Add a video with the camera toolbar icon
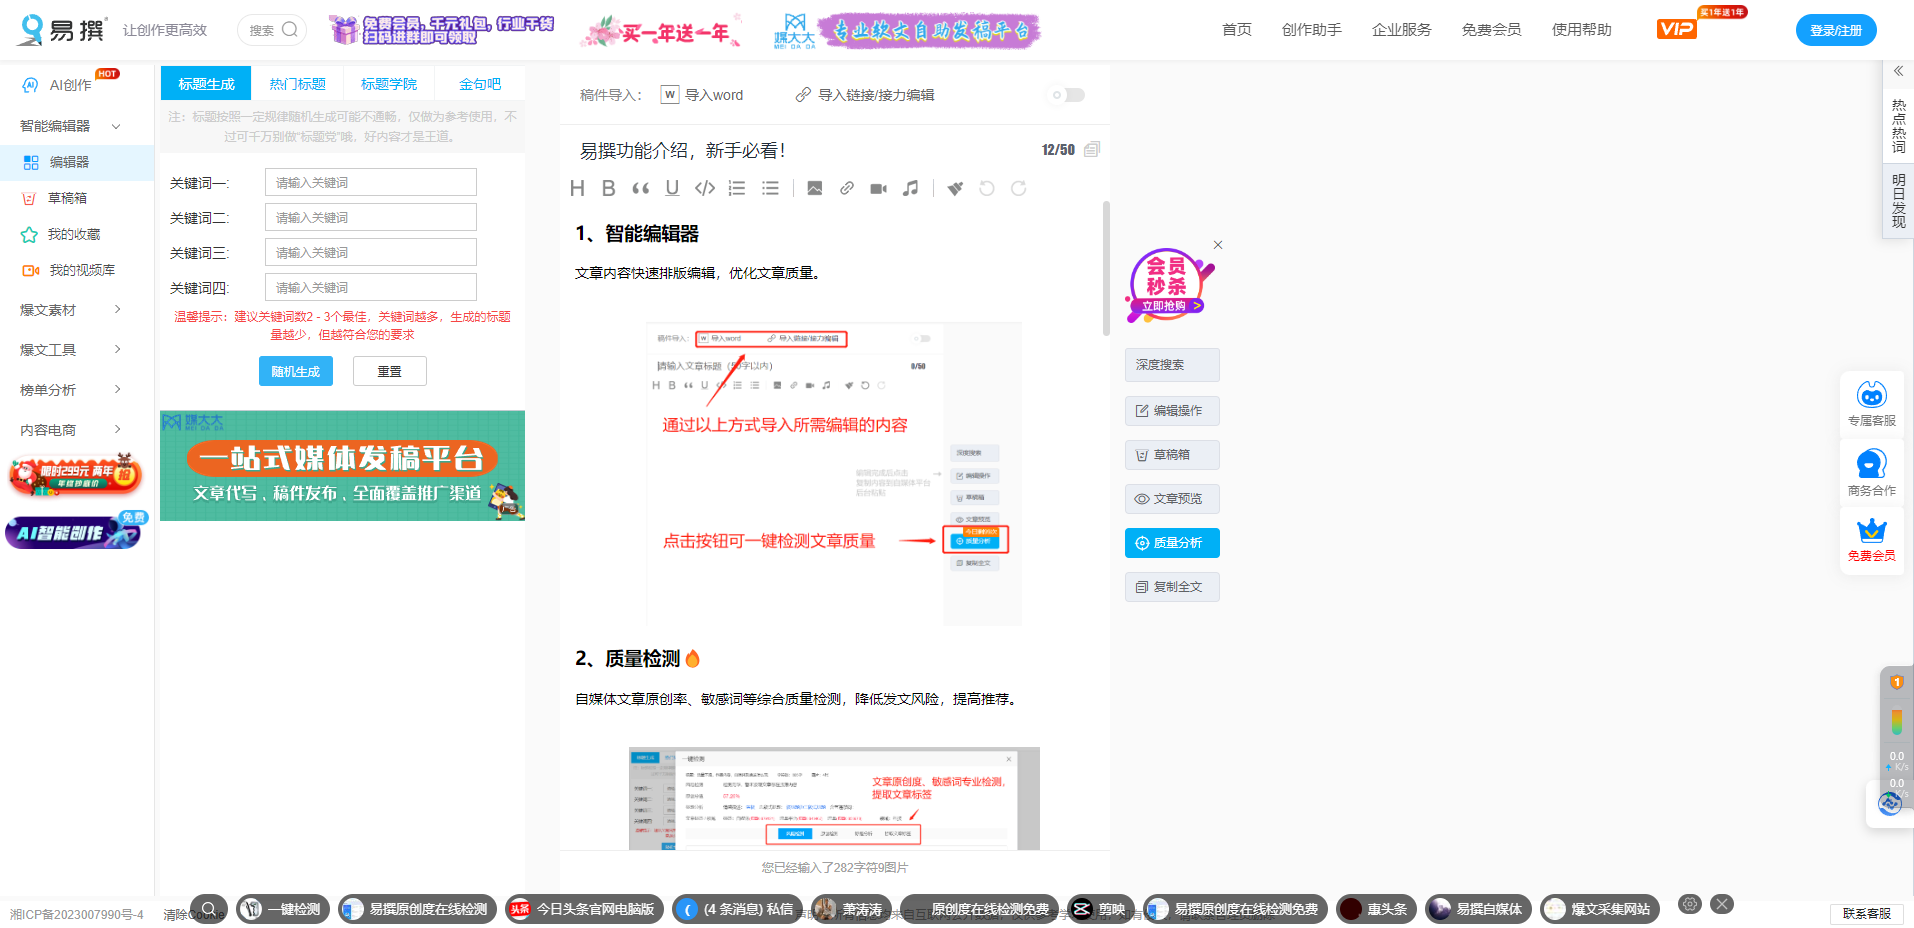The height and width of the screenshot is (928, 1914). point(879,187)
